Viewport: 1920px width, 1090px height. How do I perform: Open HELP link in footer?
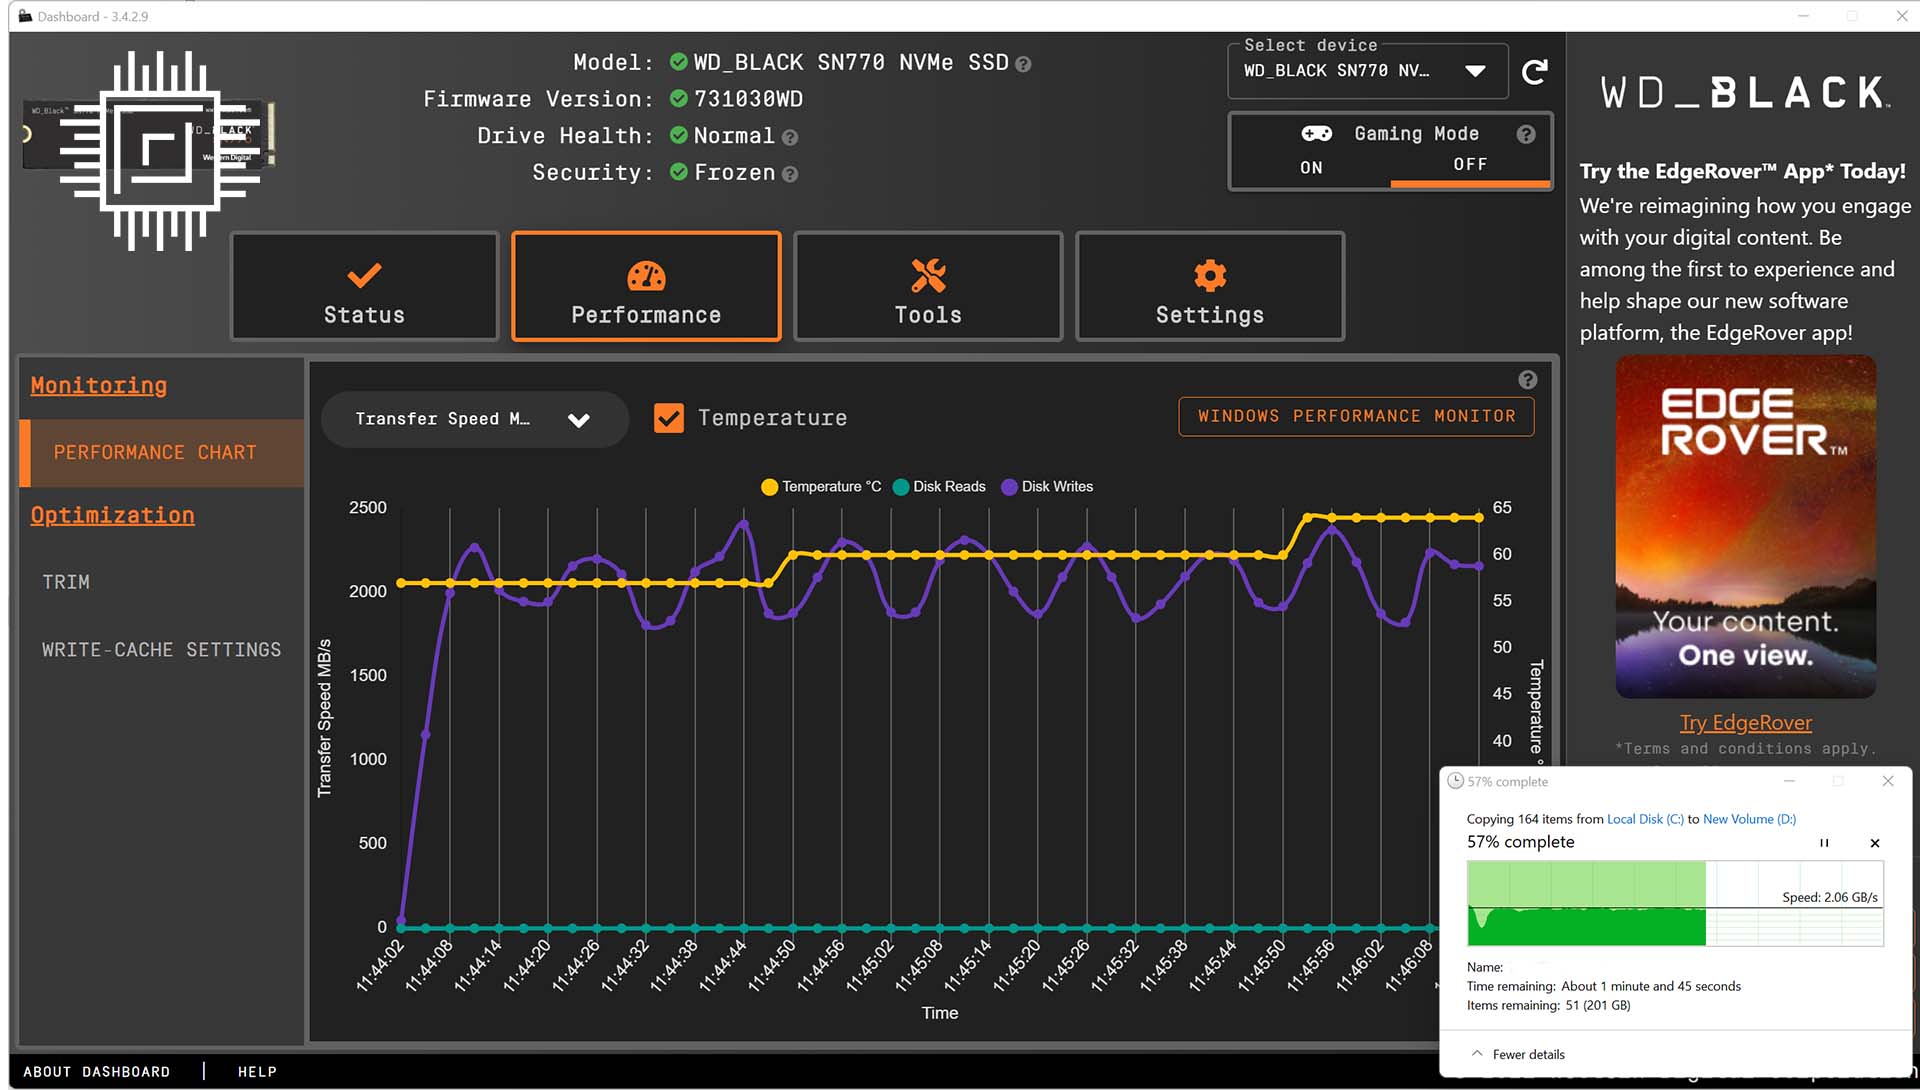pos(257,1072)
